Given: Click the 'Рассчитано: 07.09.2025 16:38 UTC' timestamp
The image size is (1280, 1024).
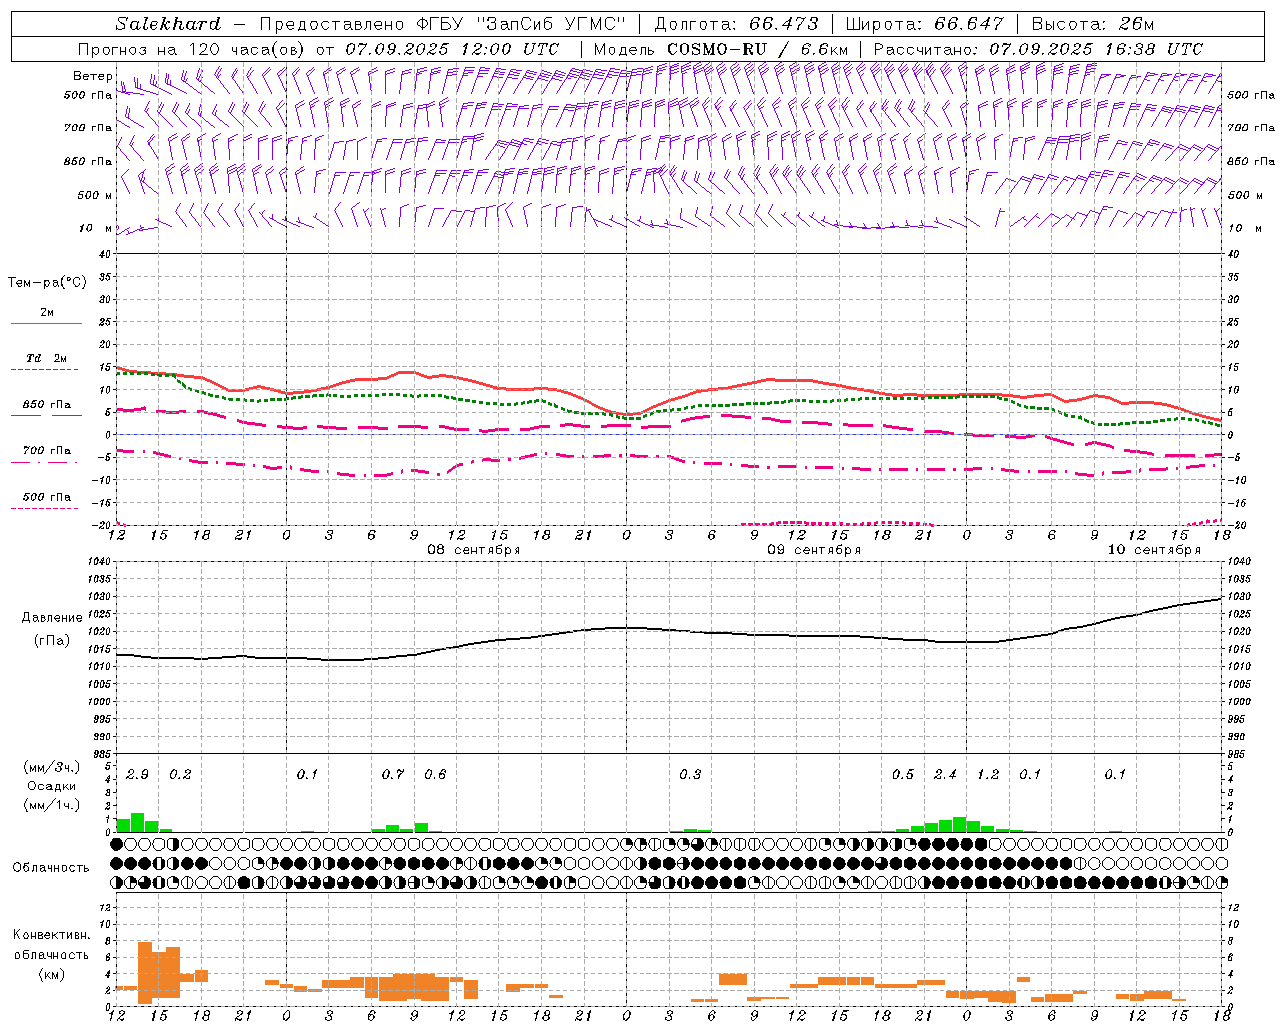Looking at the screenshot, I should tap(1038, 49).
